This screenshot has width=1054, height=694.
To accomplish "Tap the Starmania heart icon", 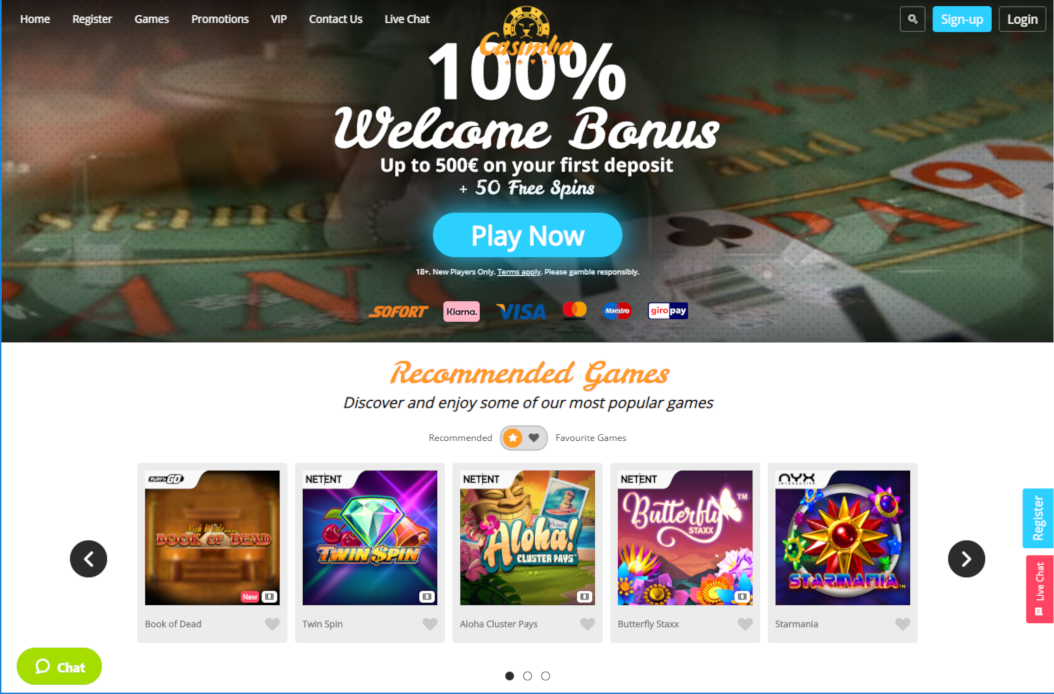I will (903, 624).
